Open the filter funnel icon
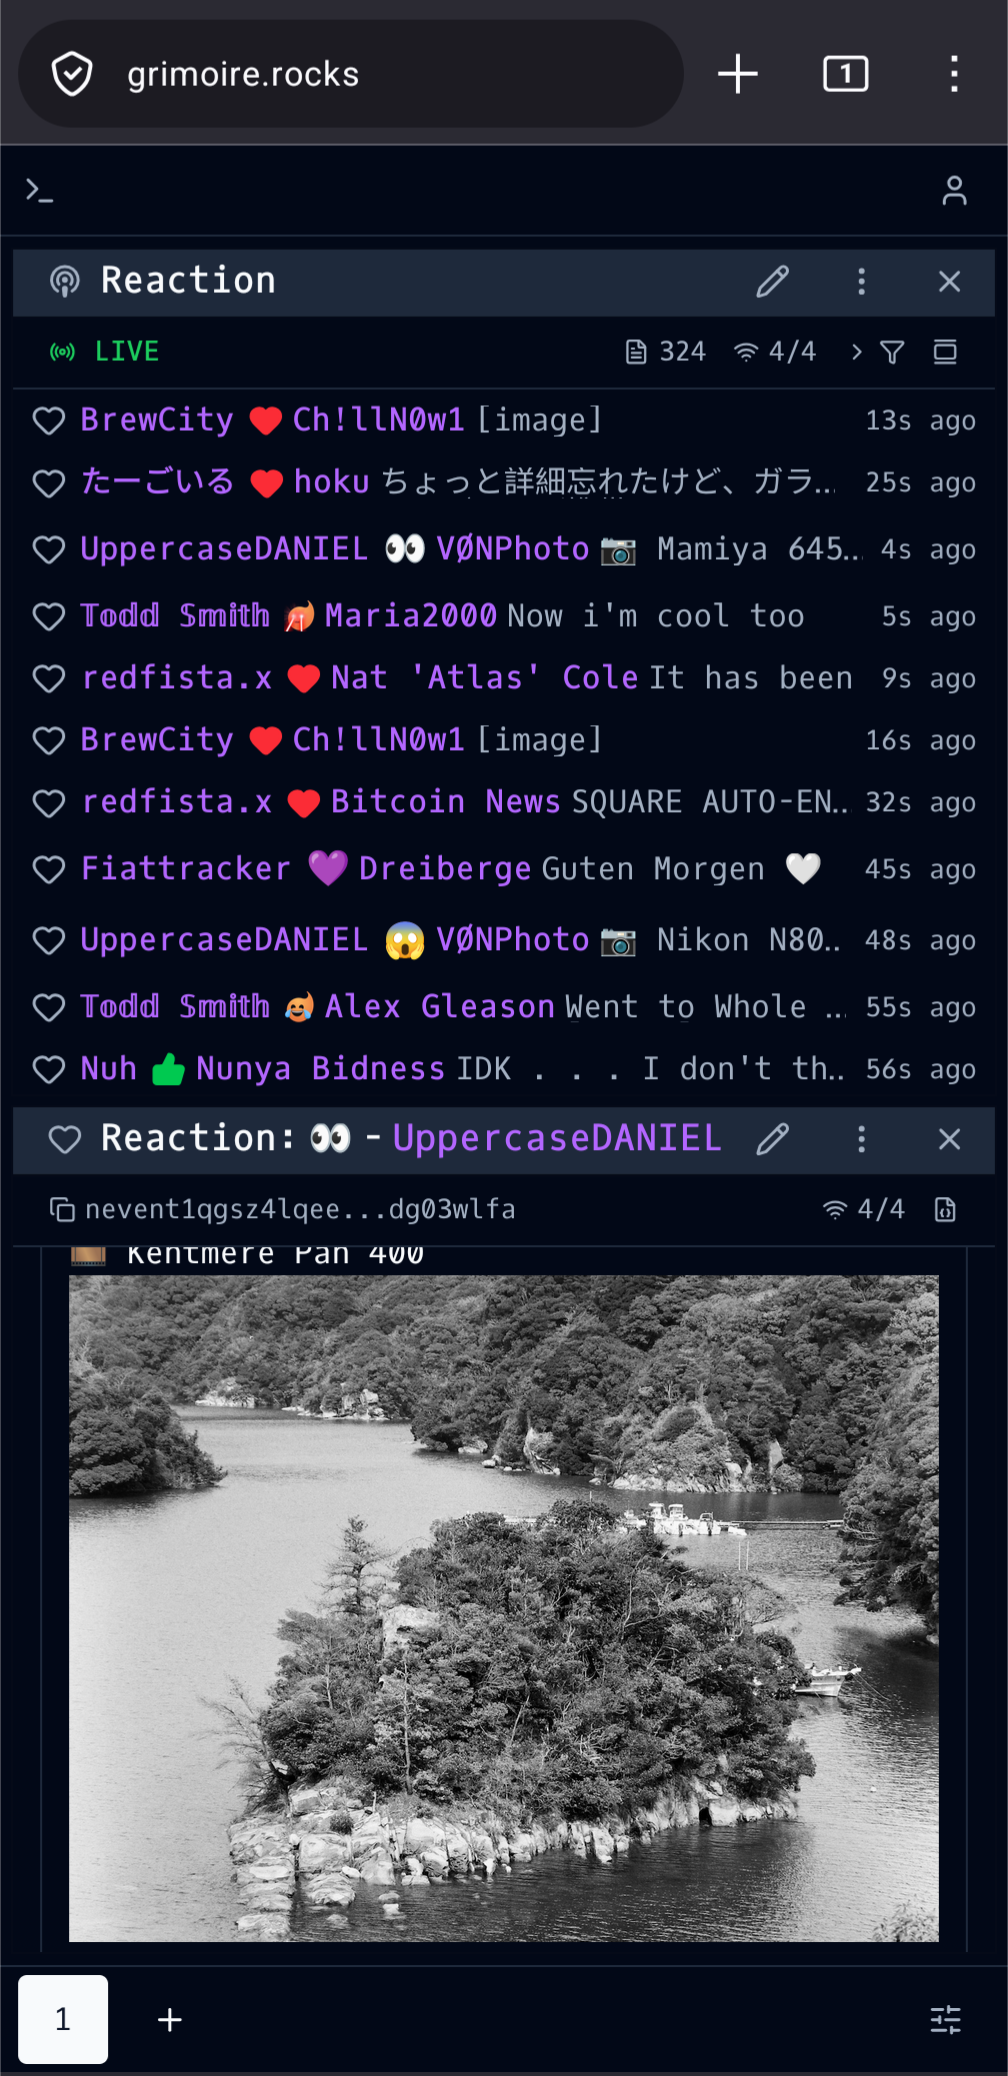The height and width of the screenshot is (2076, 1008). tap(892, 352)
